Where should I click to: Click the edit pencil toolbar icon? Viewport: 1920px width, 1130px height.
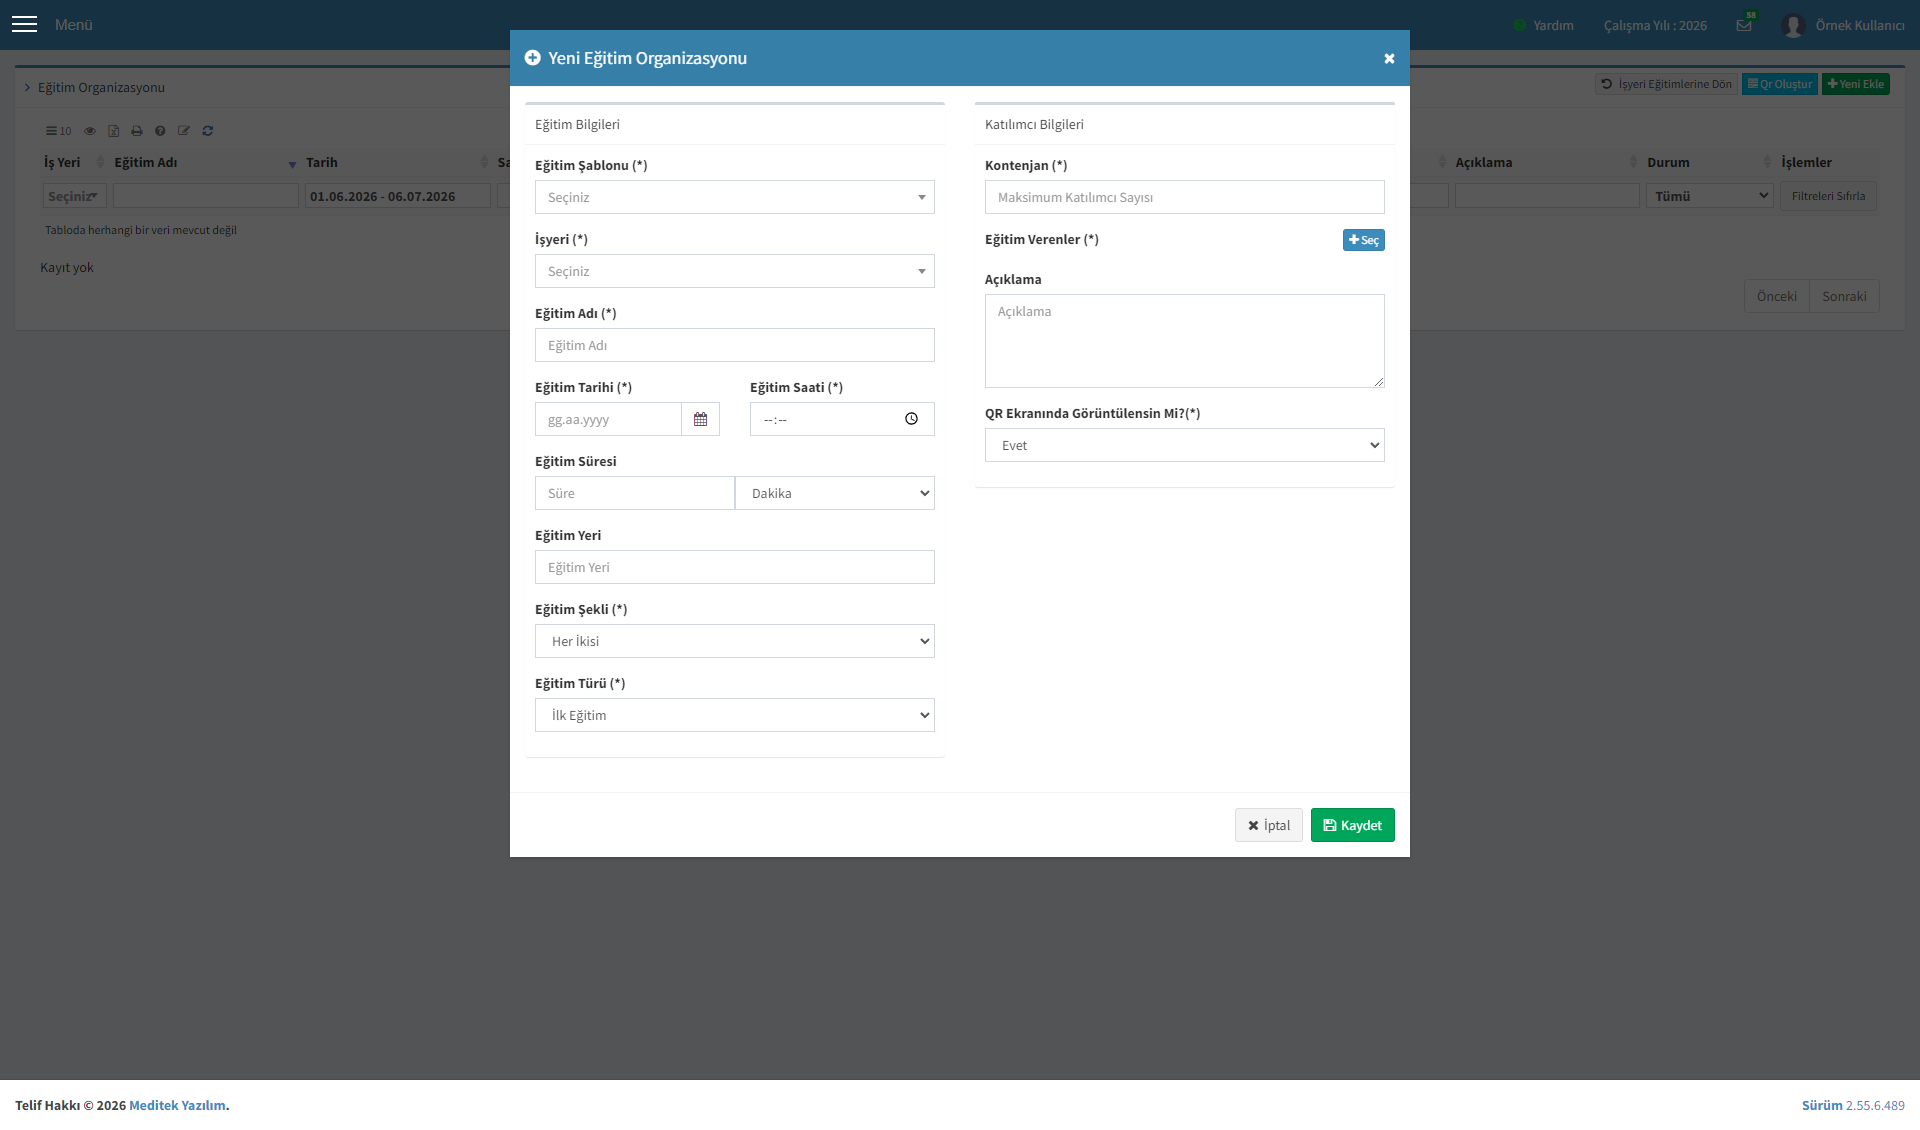point(184,131)
